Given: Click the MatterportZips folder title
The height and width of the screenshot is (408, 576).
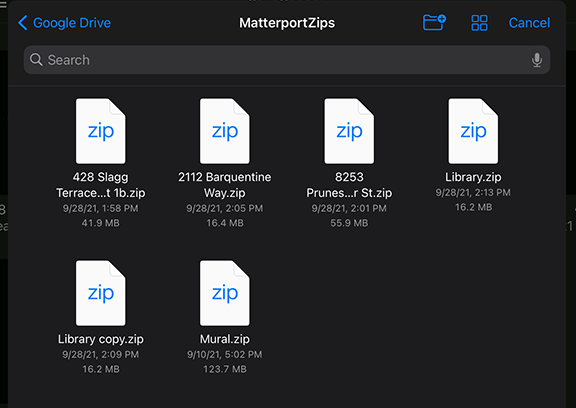Looking at the screenshot, I should click(287, 23).
